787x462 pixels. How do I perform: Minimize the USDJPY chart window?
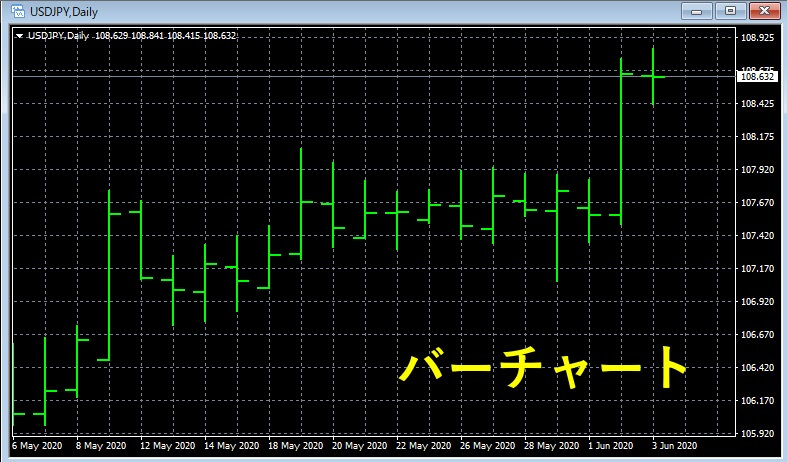point(697,10)
